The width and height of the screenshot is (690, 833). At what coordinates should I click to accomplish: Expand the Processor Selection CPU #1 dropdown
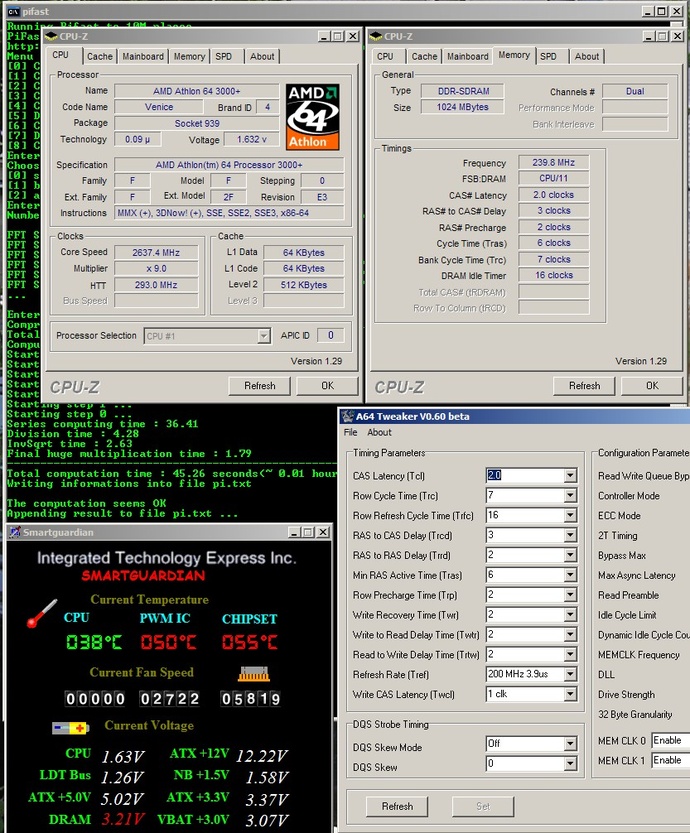point(263,336)
